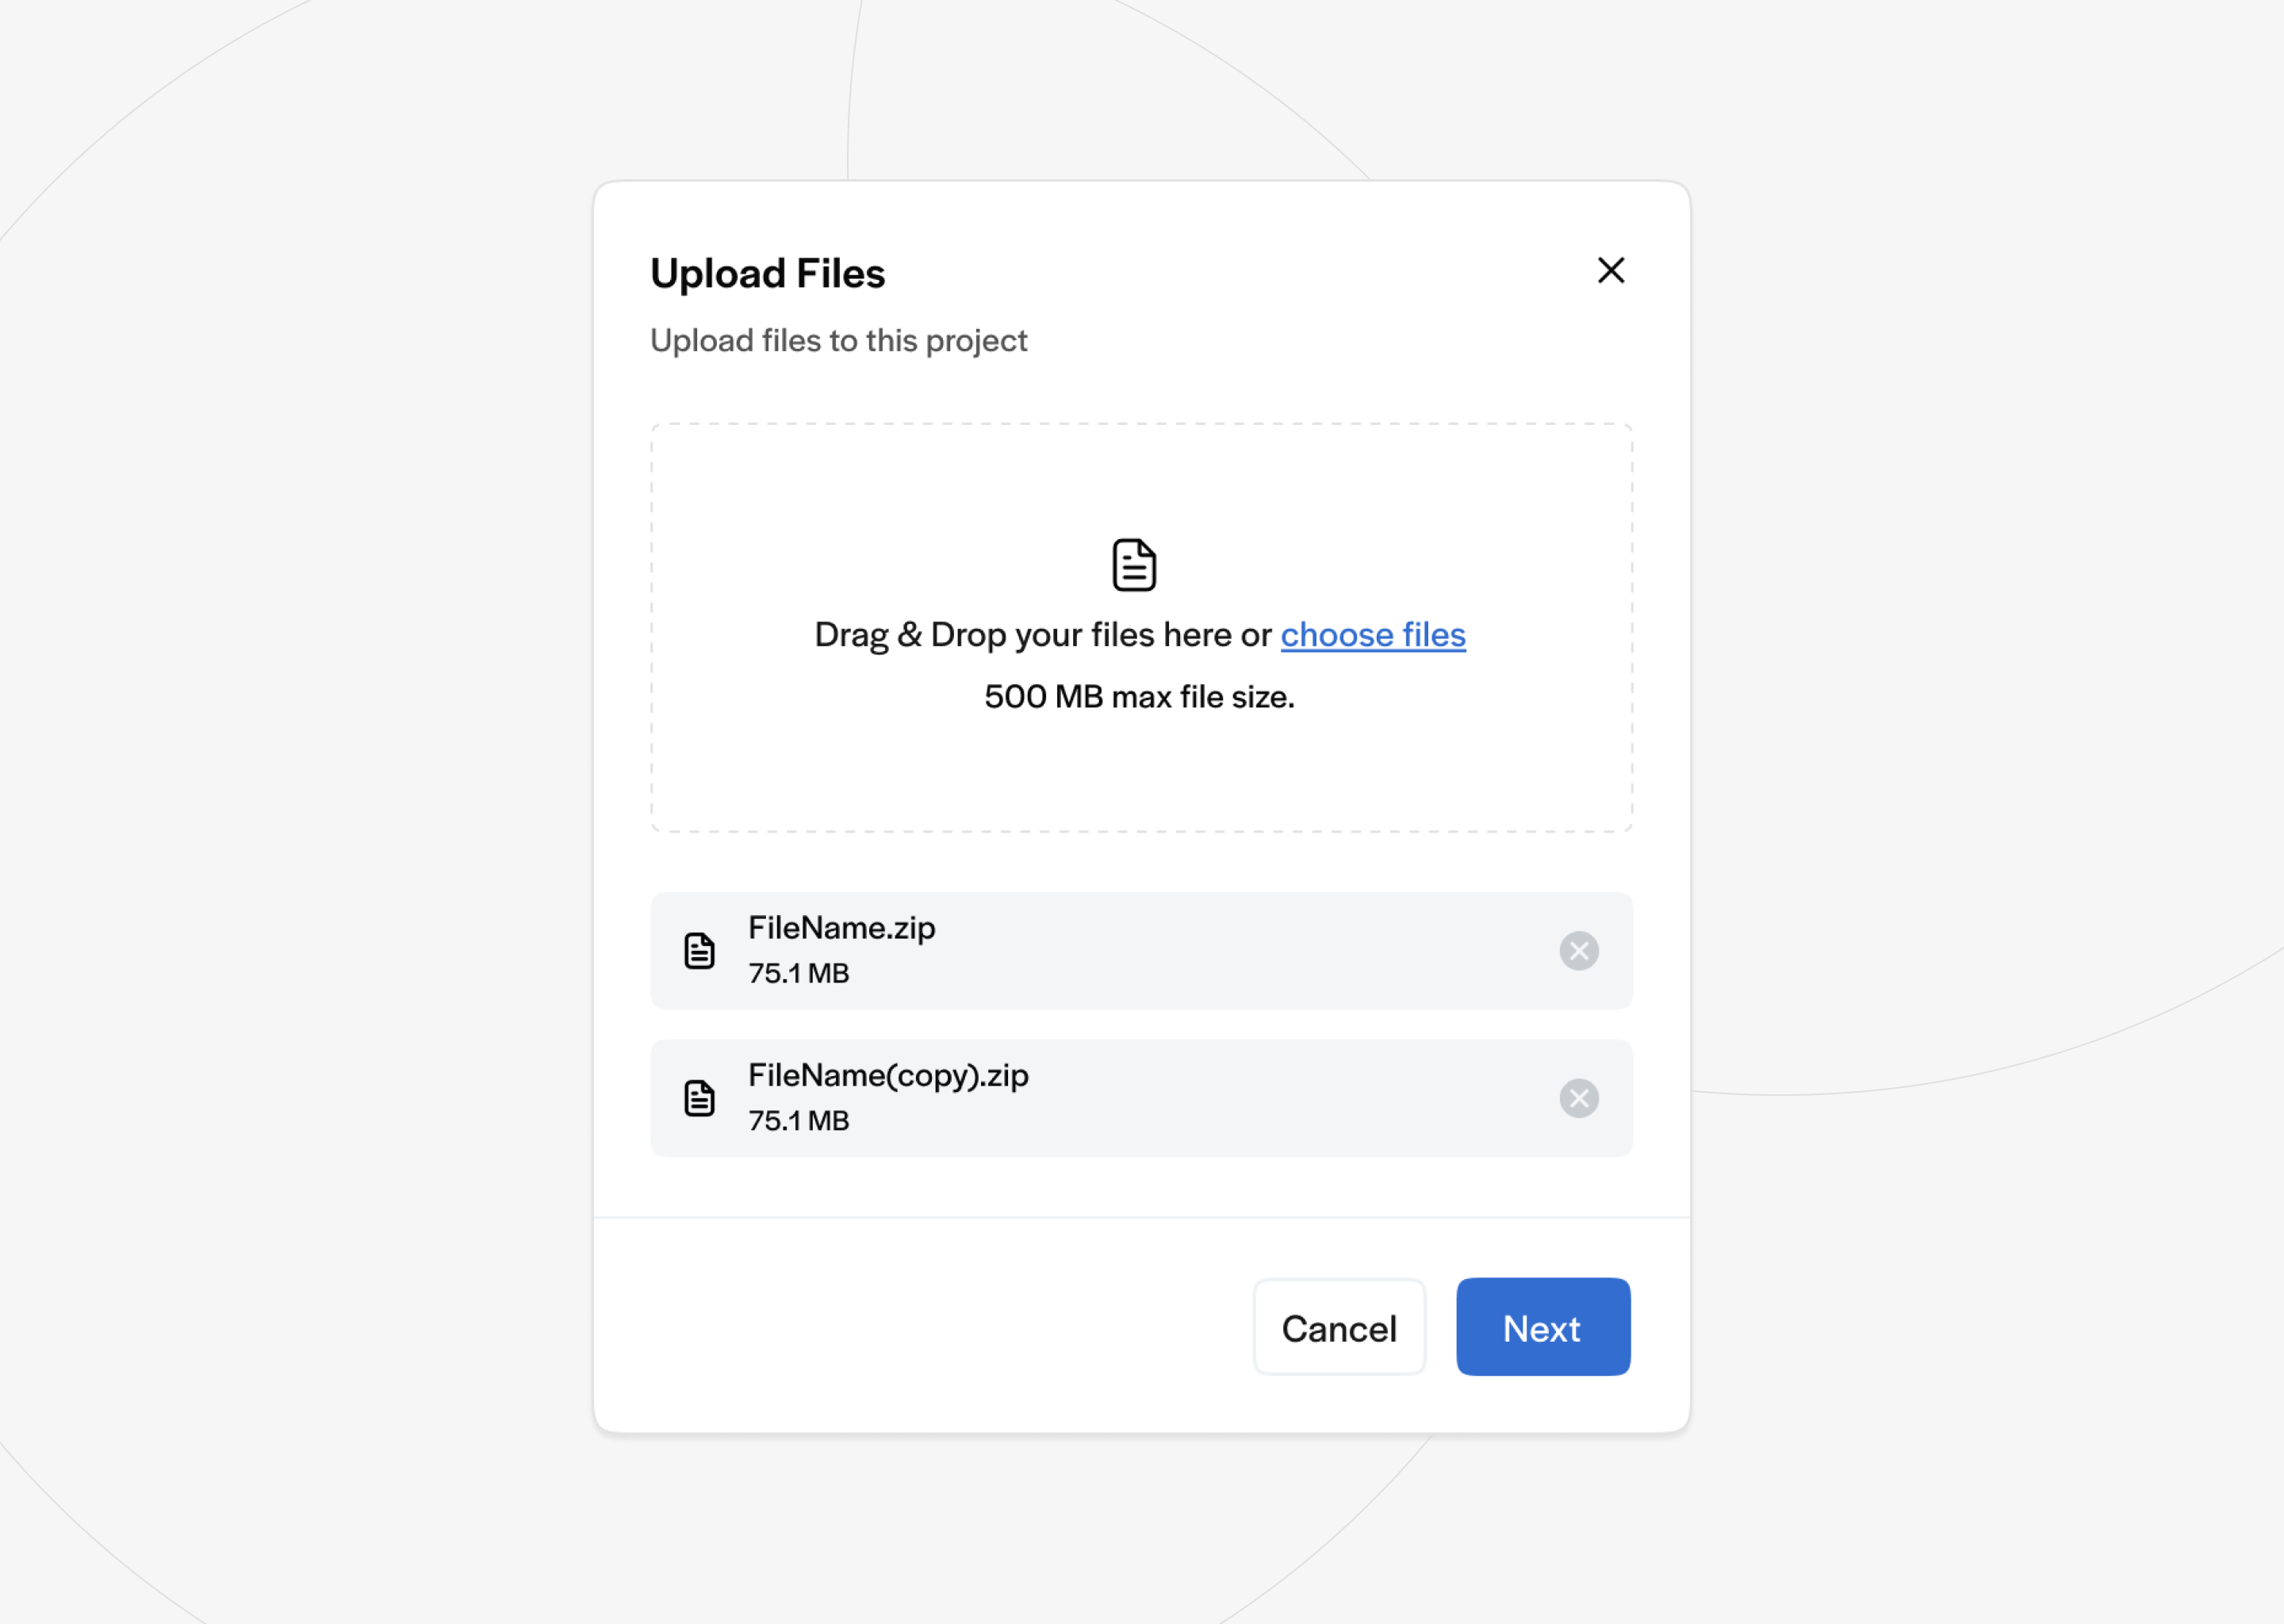Image resolution: width=2284 pixels, height=1624 pixels.
Task: Click the file icon next to FileName(copy).zip
Action: [699, 1097]
